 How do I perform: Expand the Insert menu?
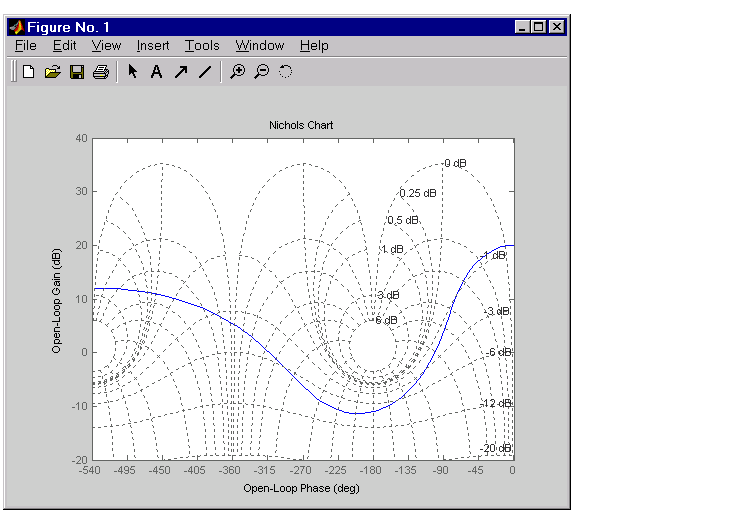coord(153,46)
